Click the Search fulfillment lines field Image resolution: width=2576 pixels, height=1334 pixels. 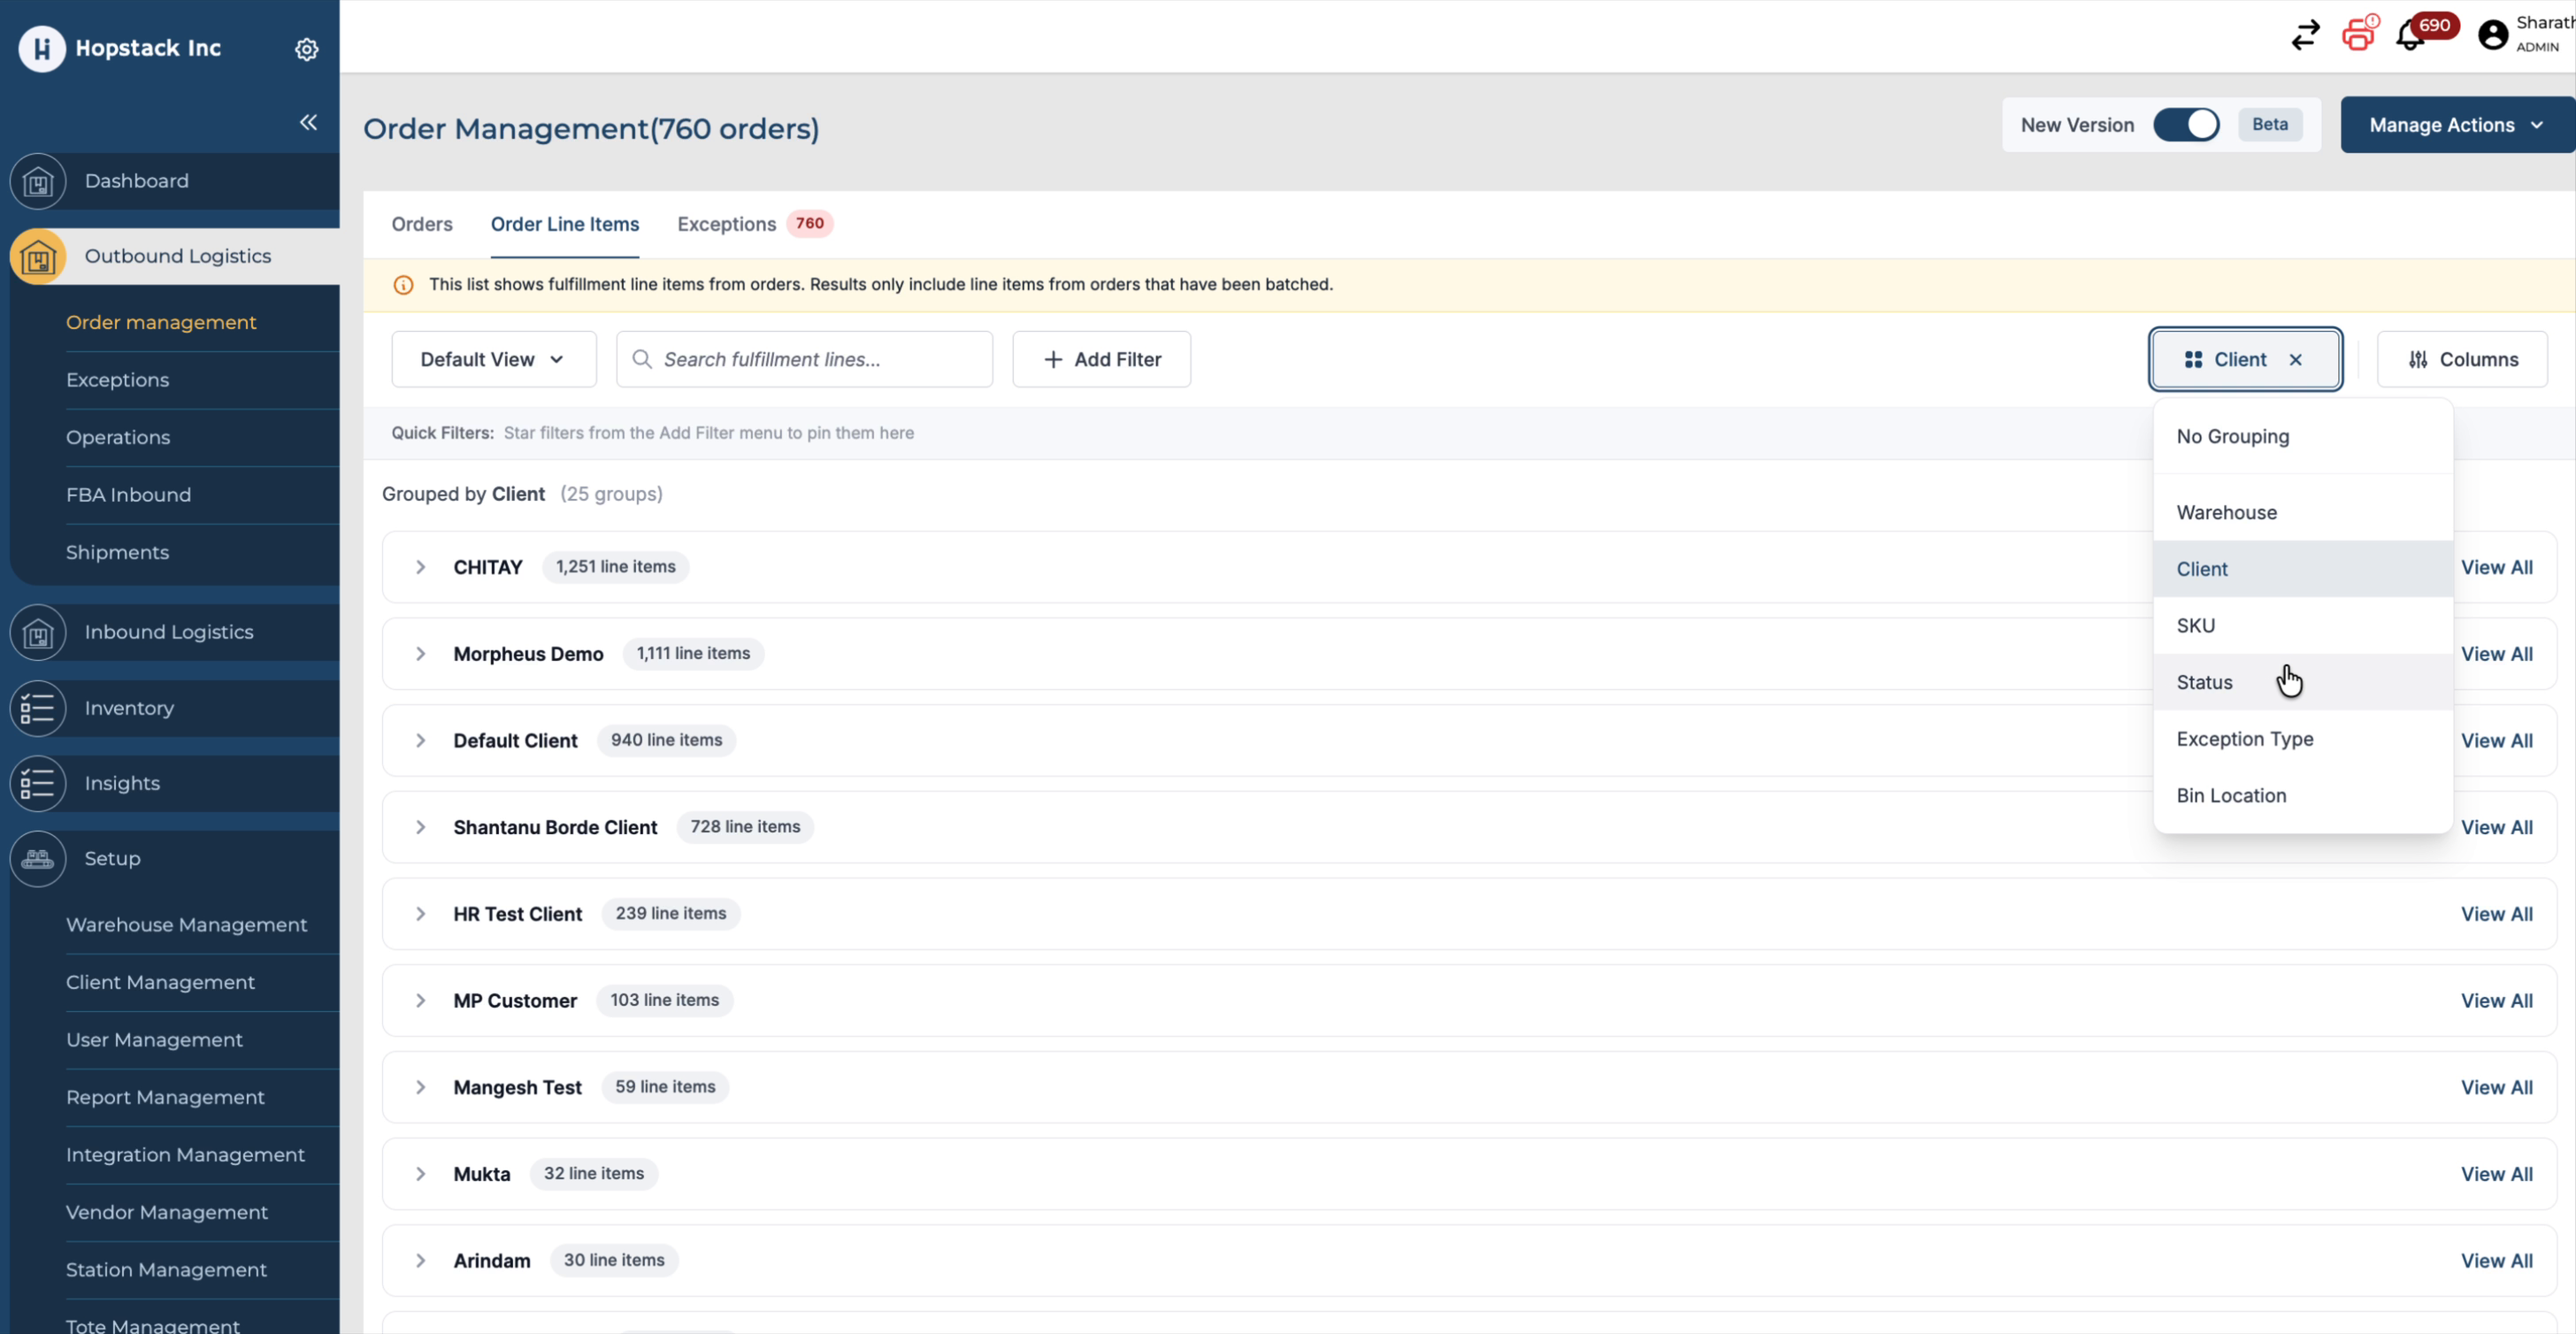[804, 359]
